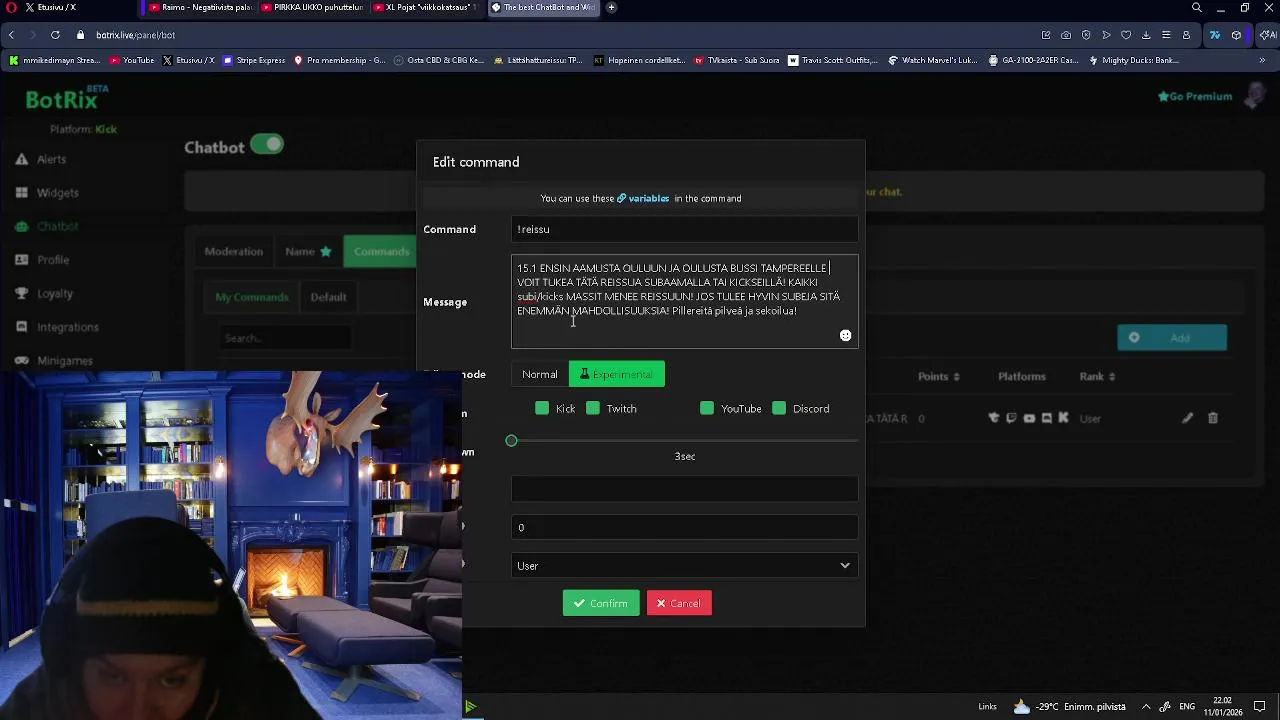1280x720 pixels.
Task: Open the new tab plus button
Action: (611, 7)
